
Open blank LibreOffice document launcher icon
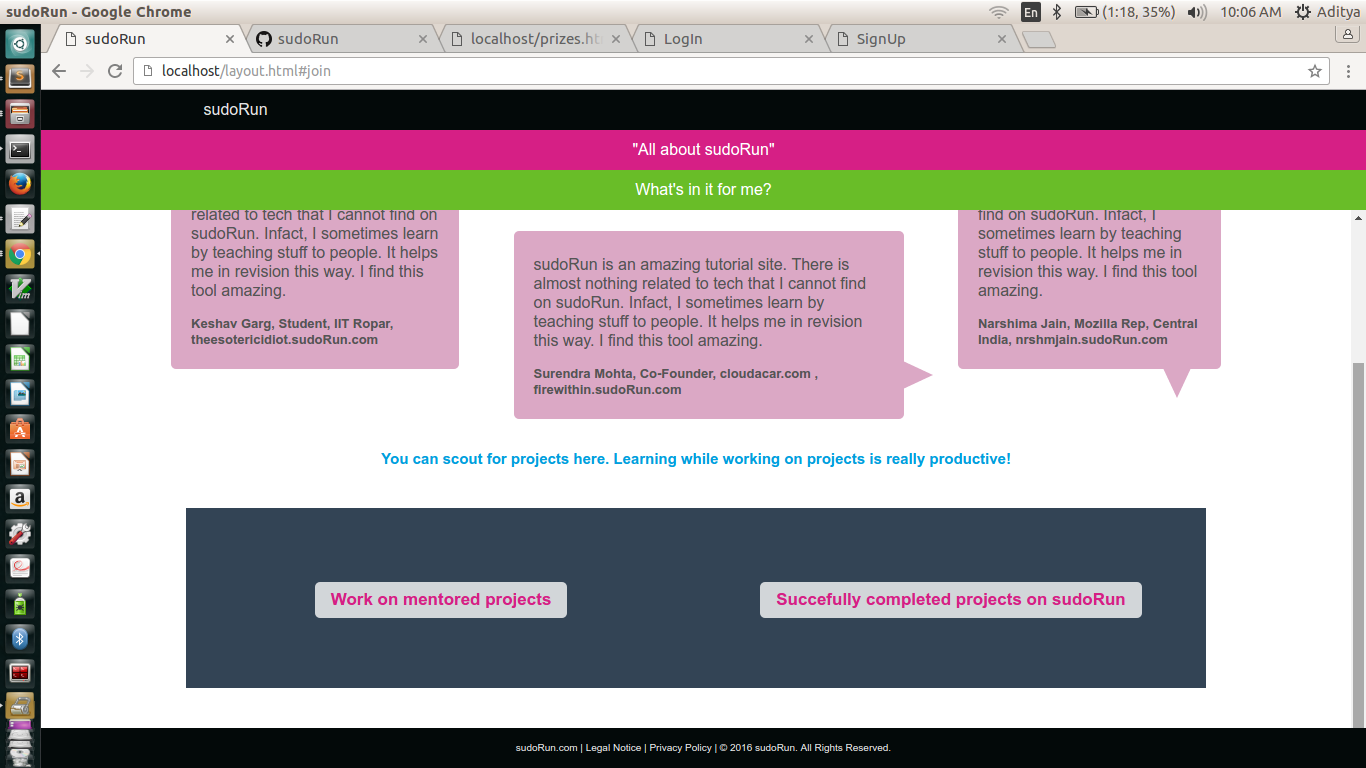[x=20, y=324]
